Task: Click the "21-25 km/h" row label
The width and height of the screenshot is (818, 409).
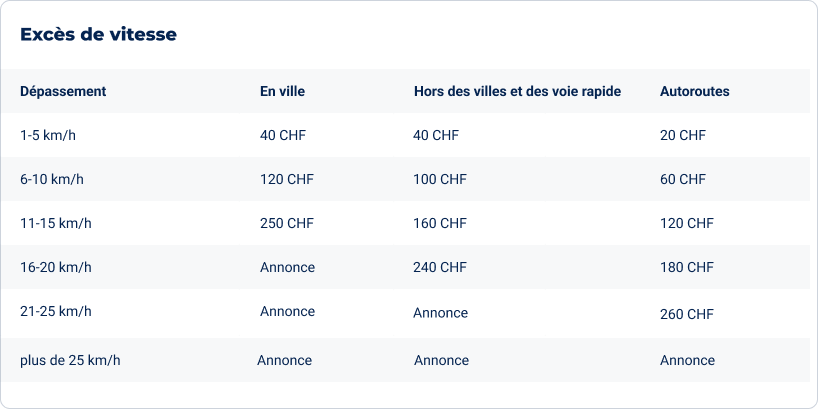Action: pos(56,311)
